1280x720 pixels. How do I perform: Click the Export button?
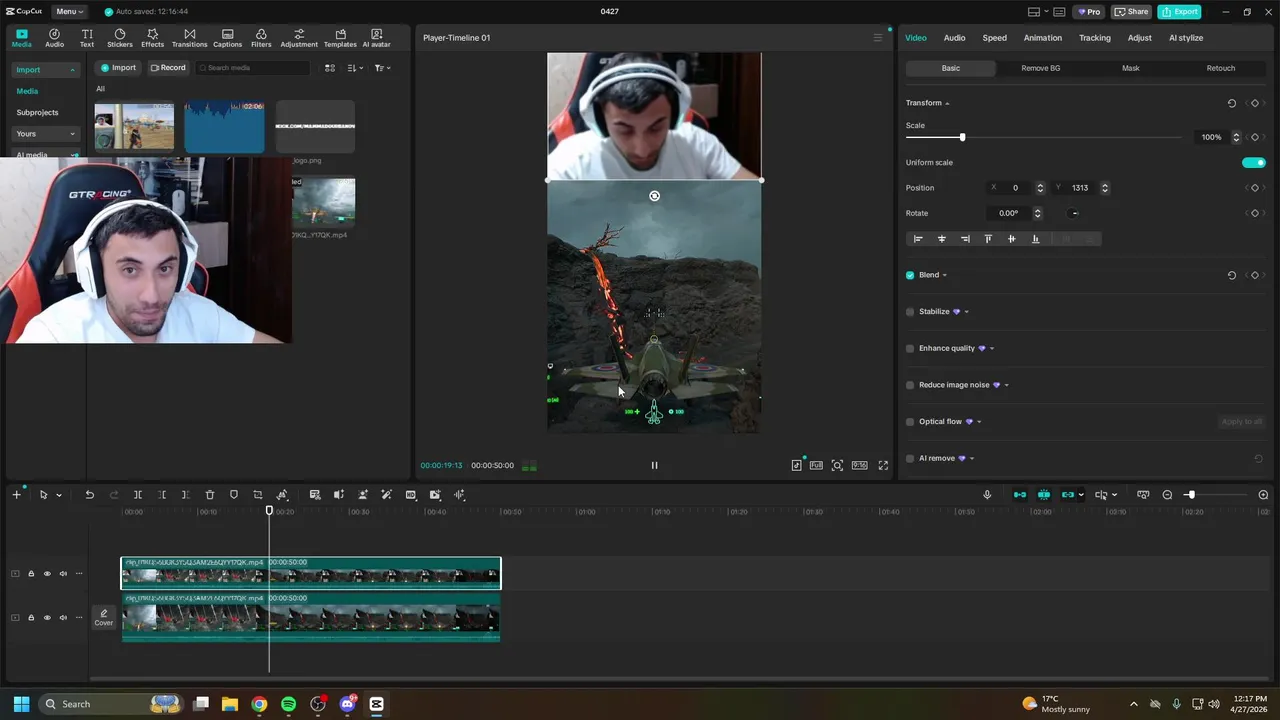click(x=1179, y=12)
